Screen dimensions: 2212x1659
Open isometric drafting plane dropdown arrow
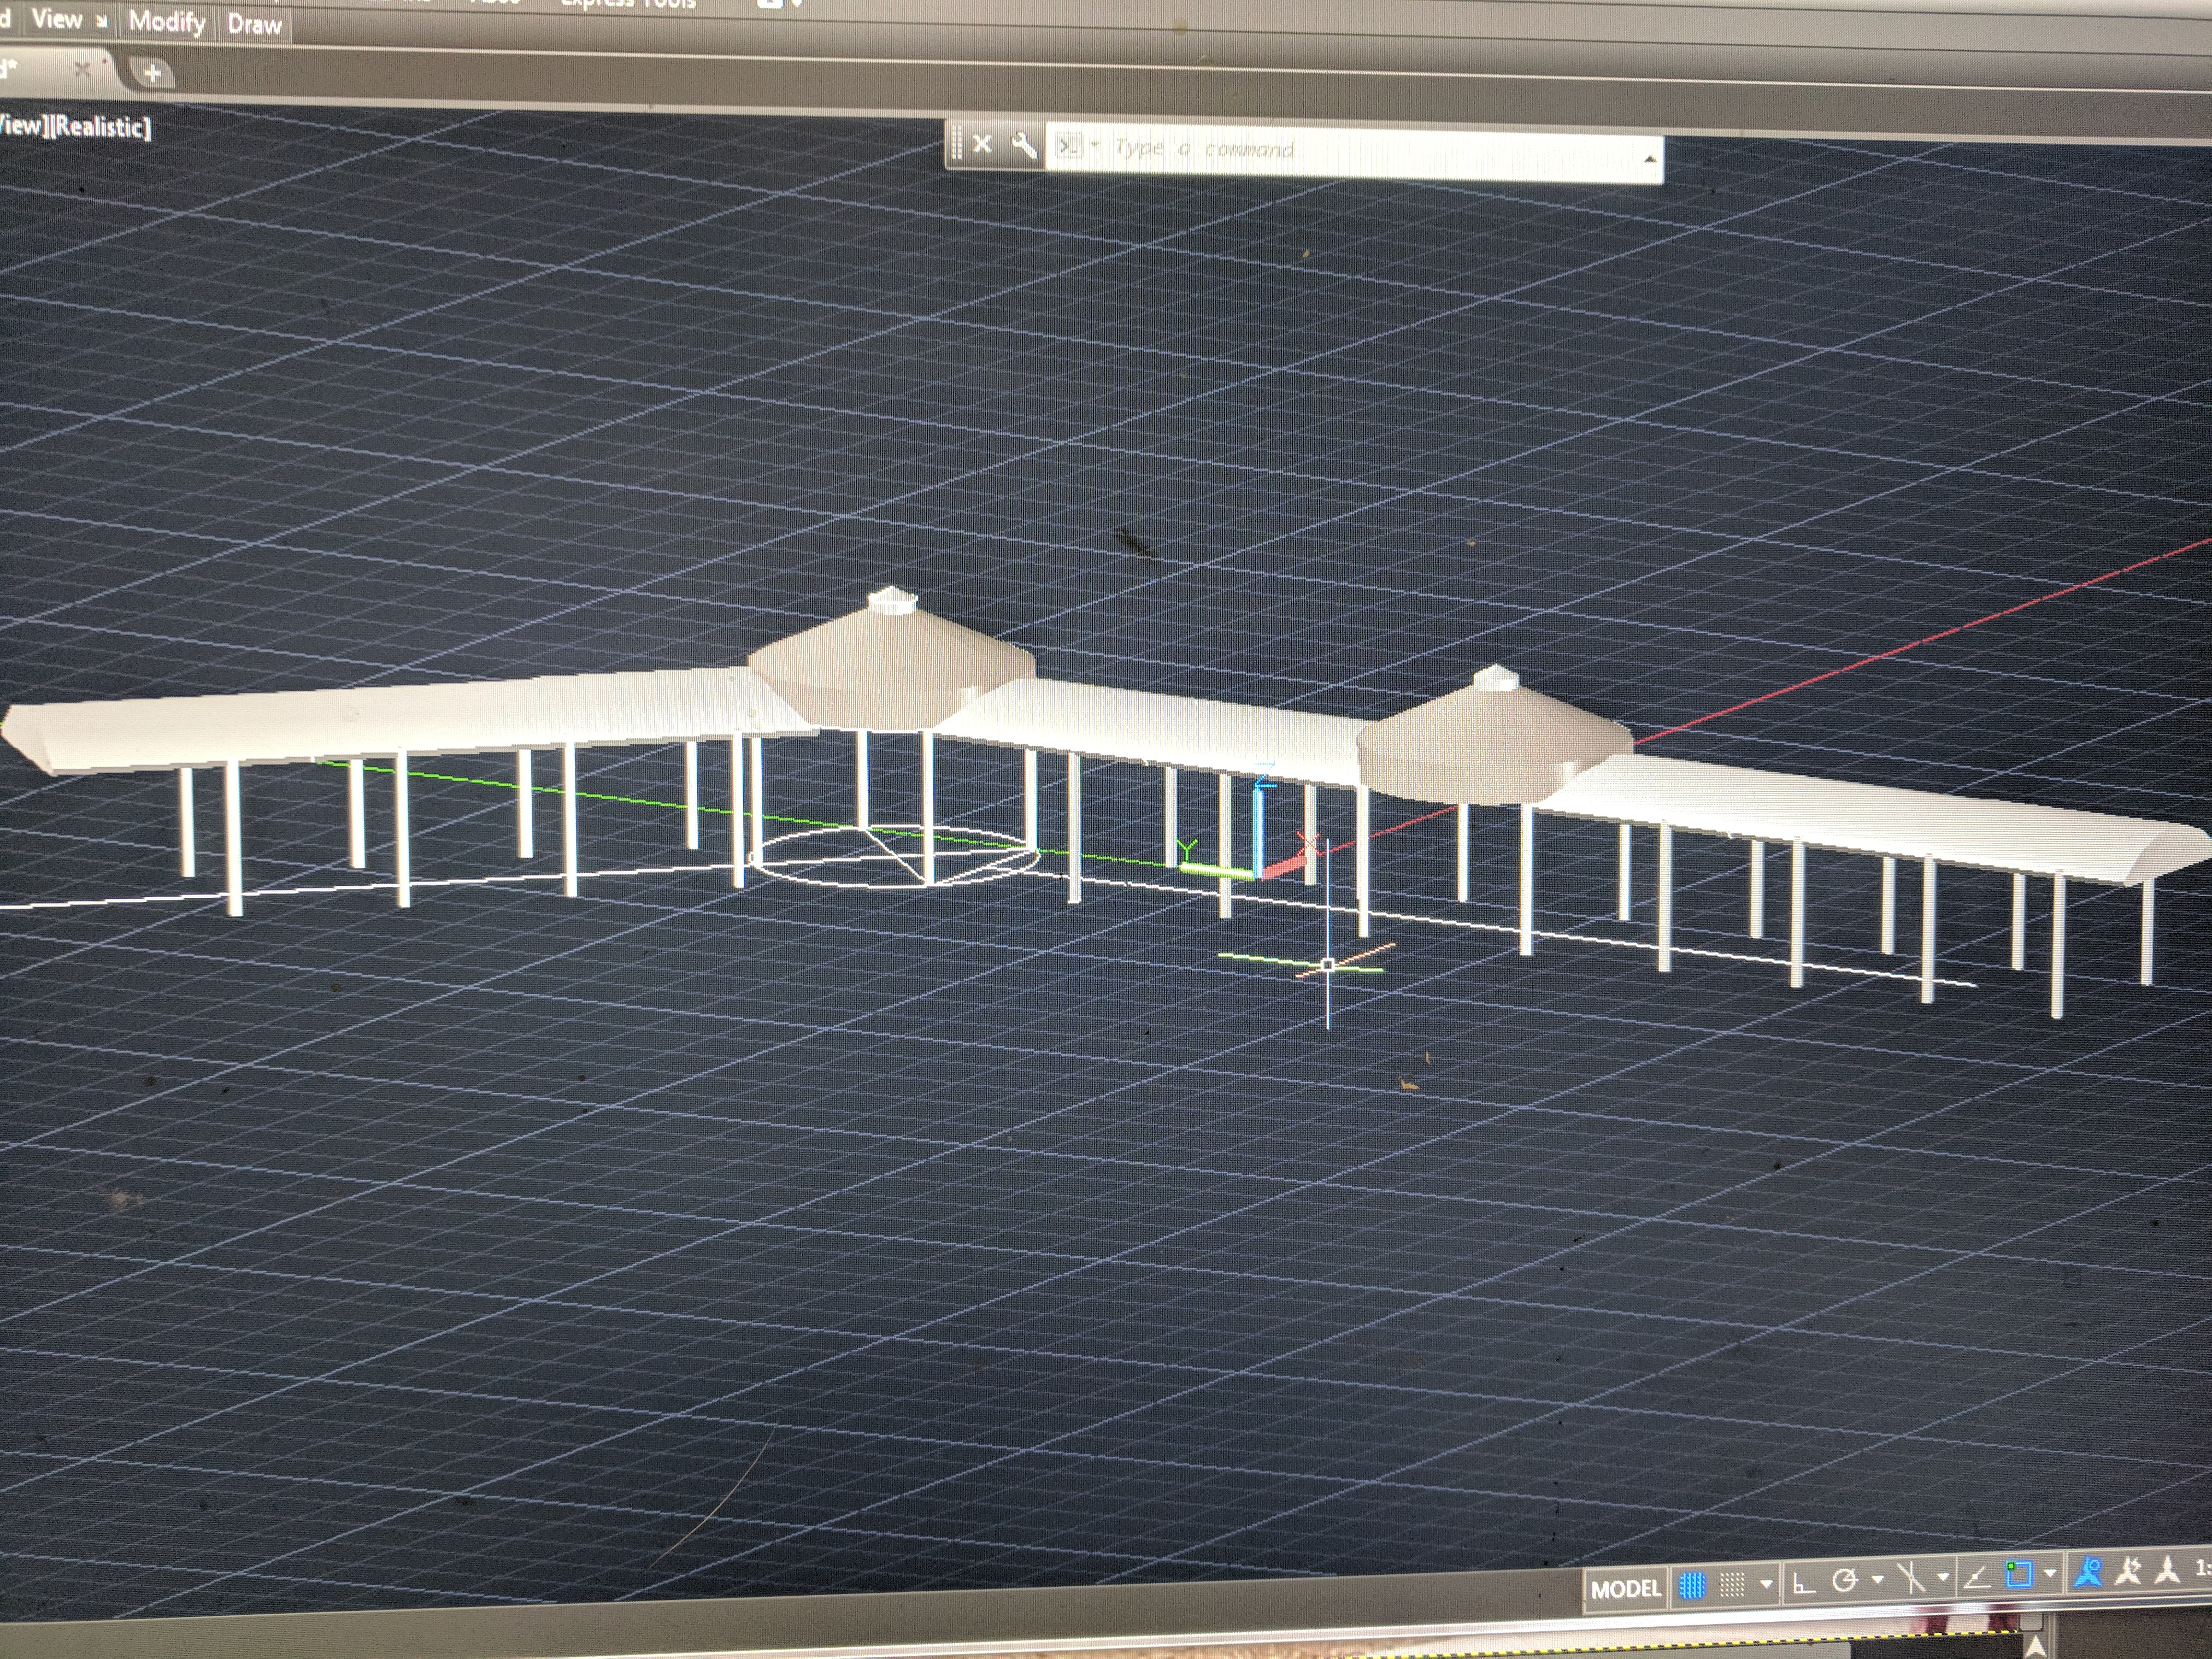1942,1578
